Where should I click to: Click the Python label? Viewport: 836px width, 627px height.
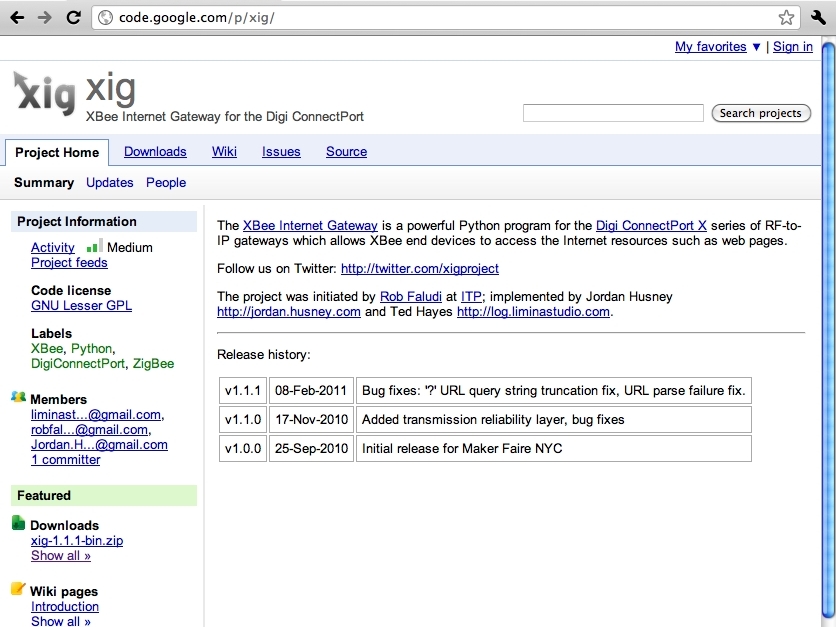tap(92, 349)
